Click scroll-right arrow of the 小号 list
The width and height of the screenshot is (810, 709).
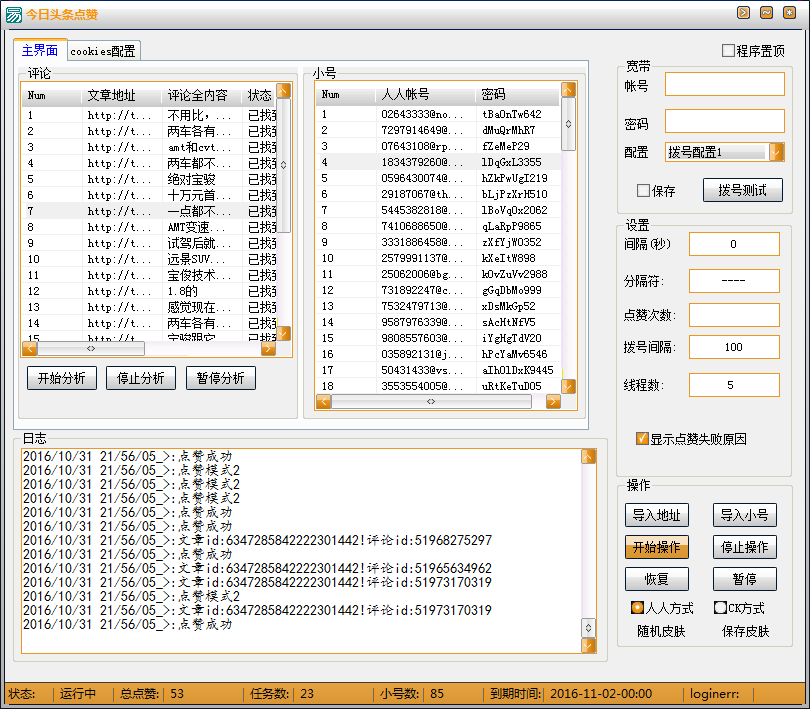(553, 401)
